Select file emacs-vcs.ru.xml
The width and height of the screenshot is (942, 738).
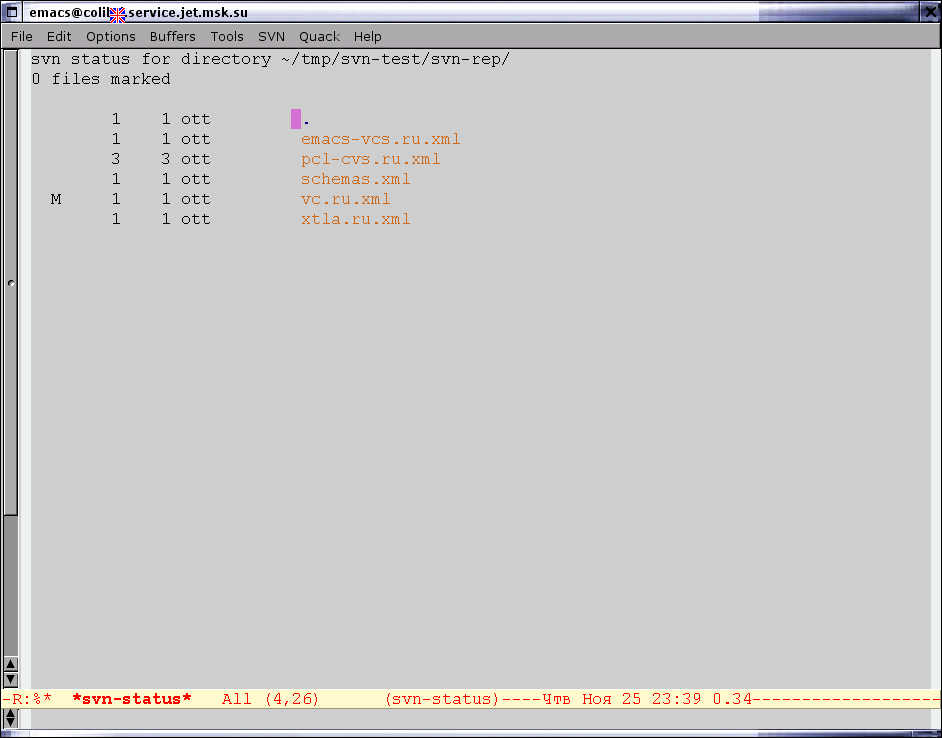380,139
